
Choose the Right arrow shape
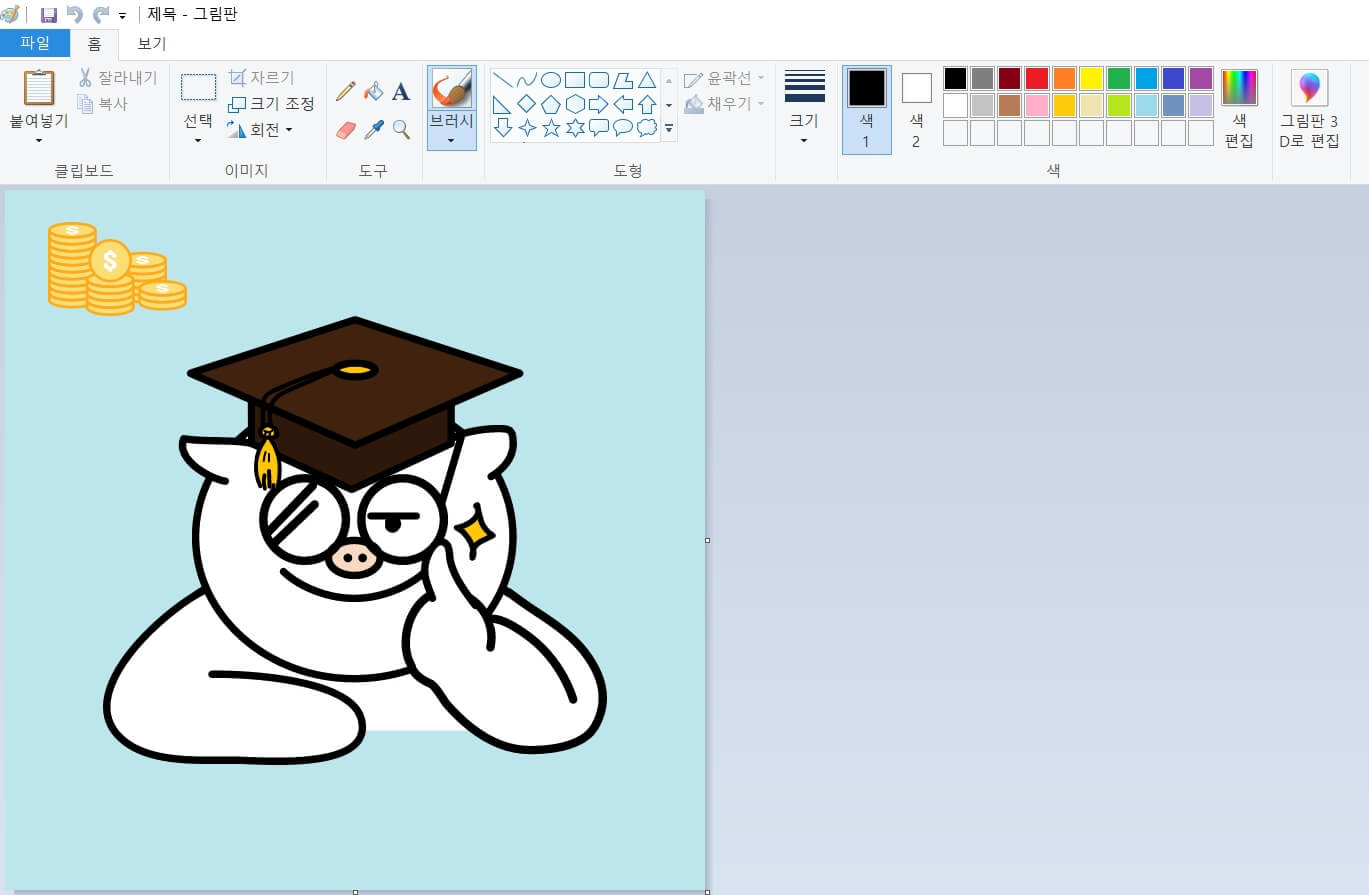(599, 104)
